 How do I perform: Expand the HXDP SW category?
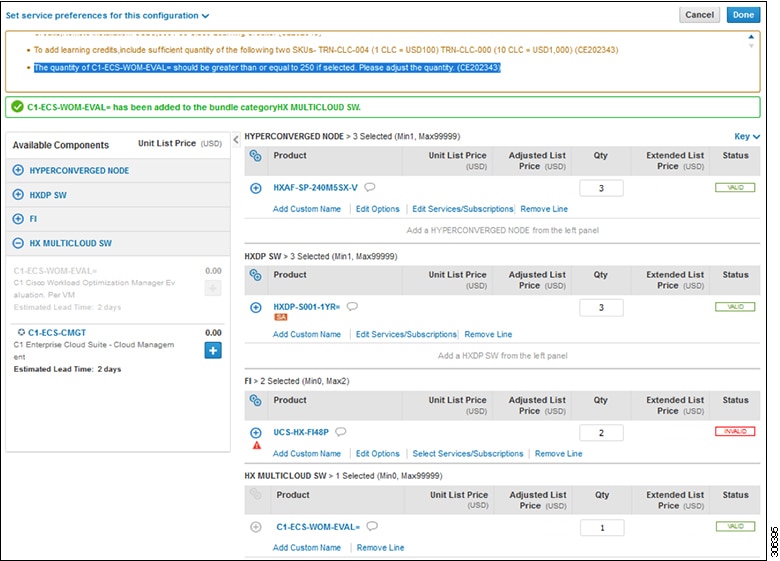point(18,195)
